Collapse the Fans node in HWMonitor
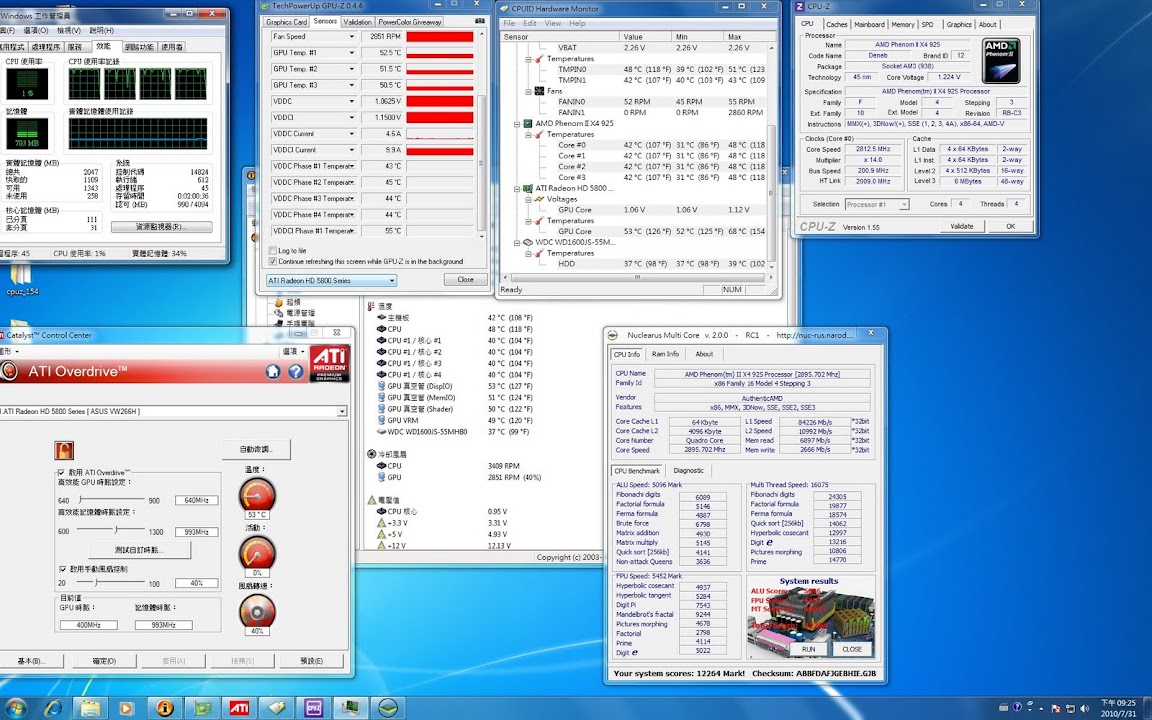Viewport: 1152px width, 720px height. pyautogui.click(x=528, y=91)
